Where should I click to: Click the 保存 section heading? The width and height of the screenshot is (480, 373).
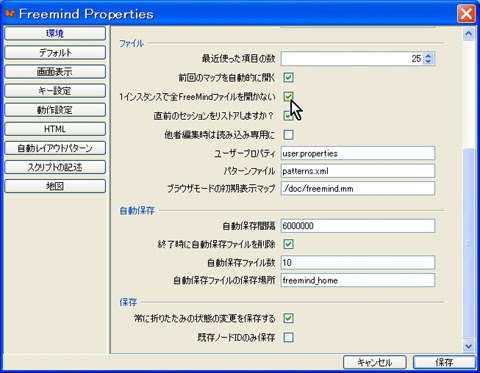coord(128,302)
